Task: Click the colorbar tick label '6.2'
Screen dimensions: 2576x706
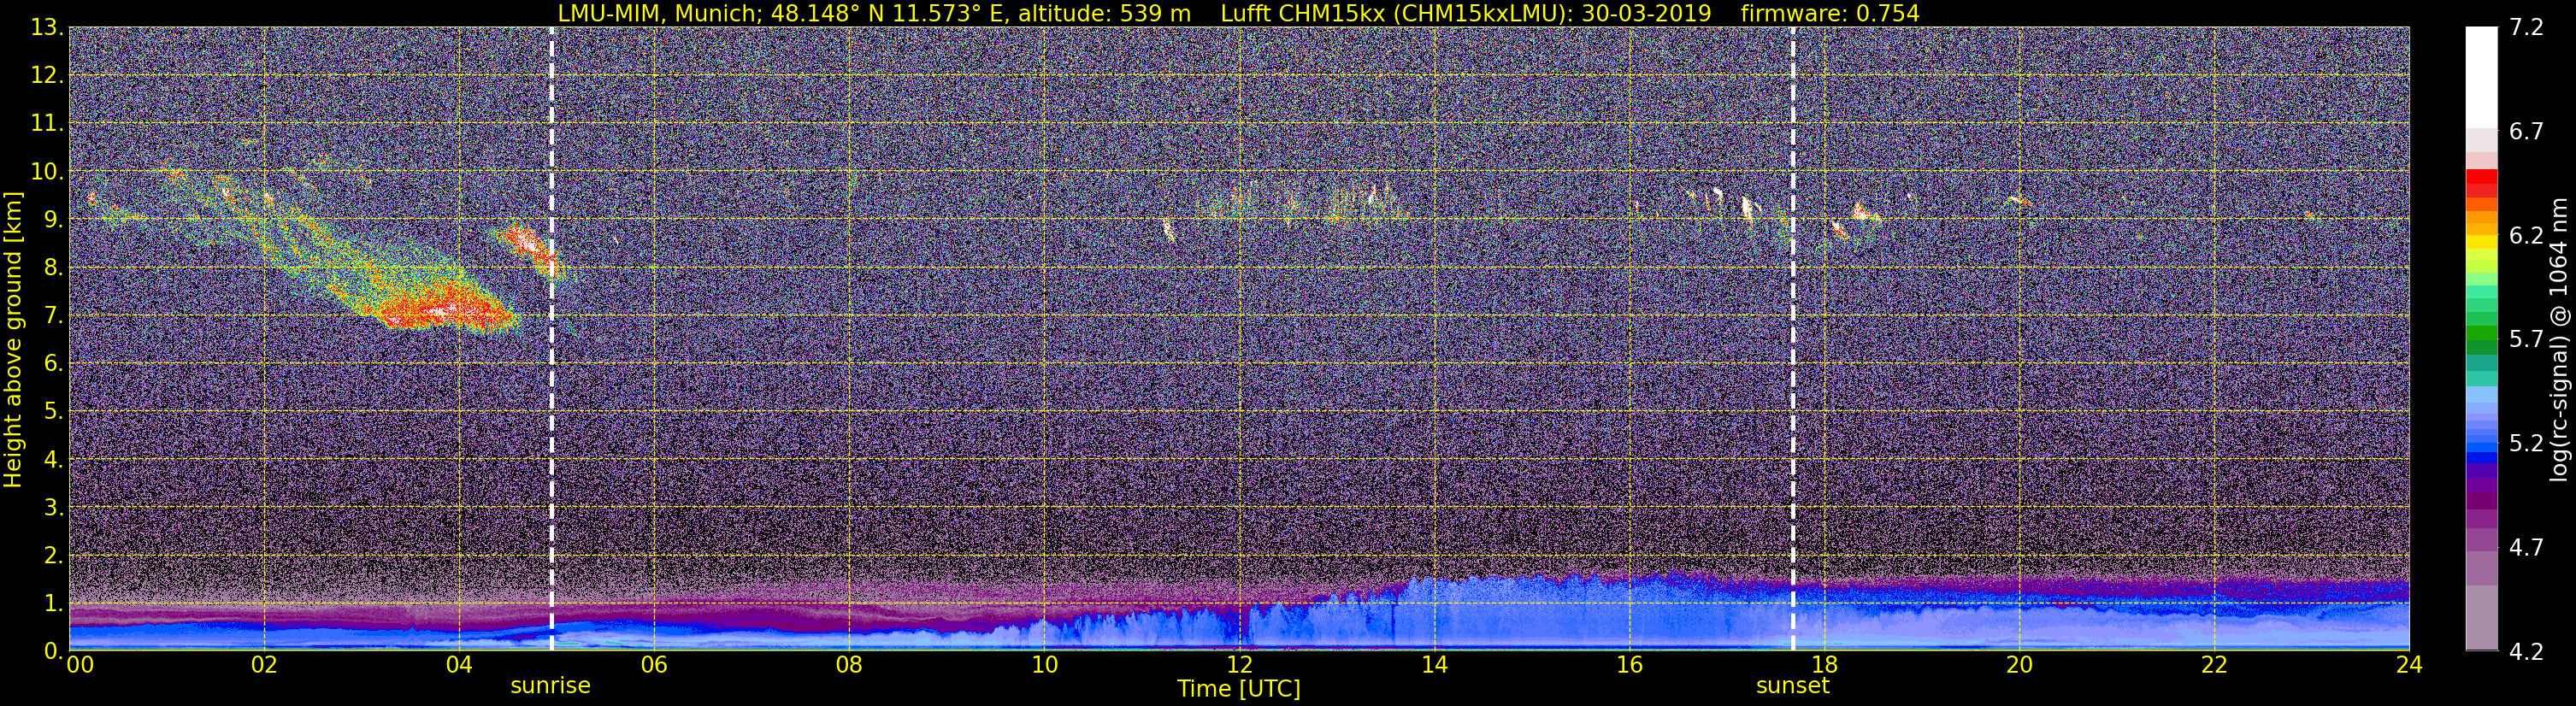Action: pos(2526,236)
